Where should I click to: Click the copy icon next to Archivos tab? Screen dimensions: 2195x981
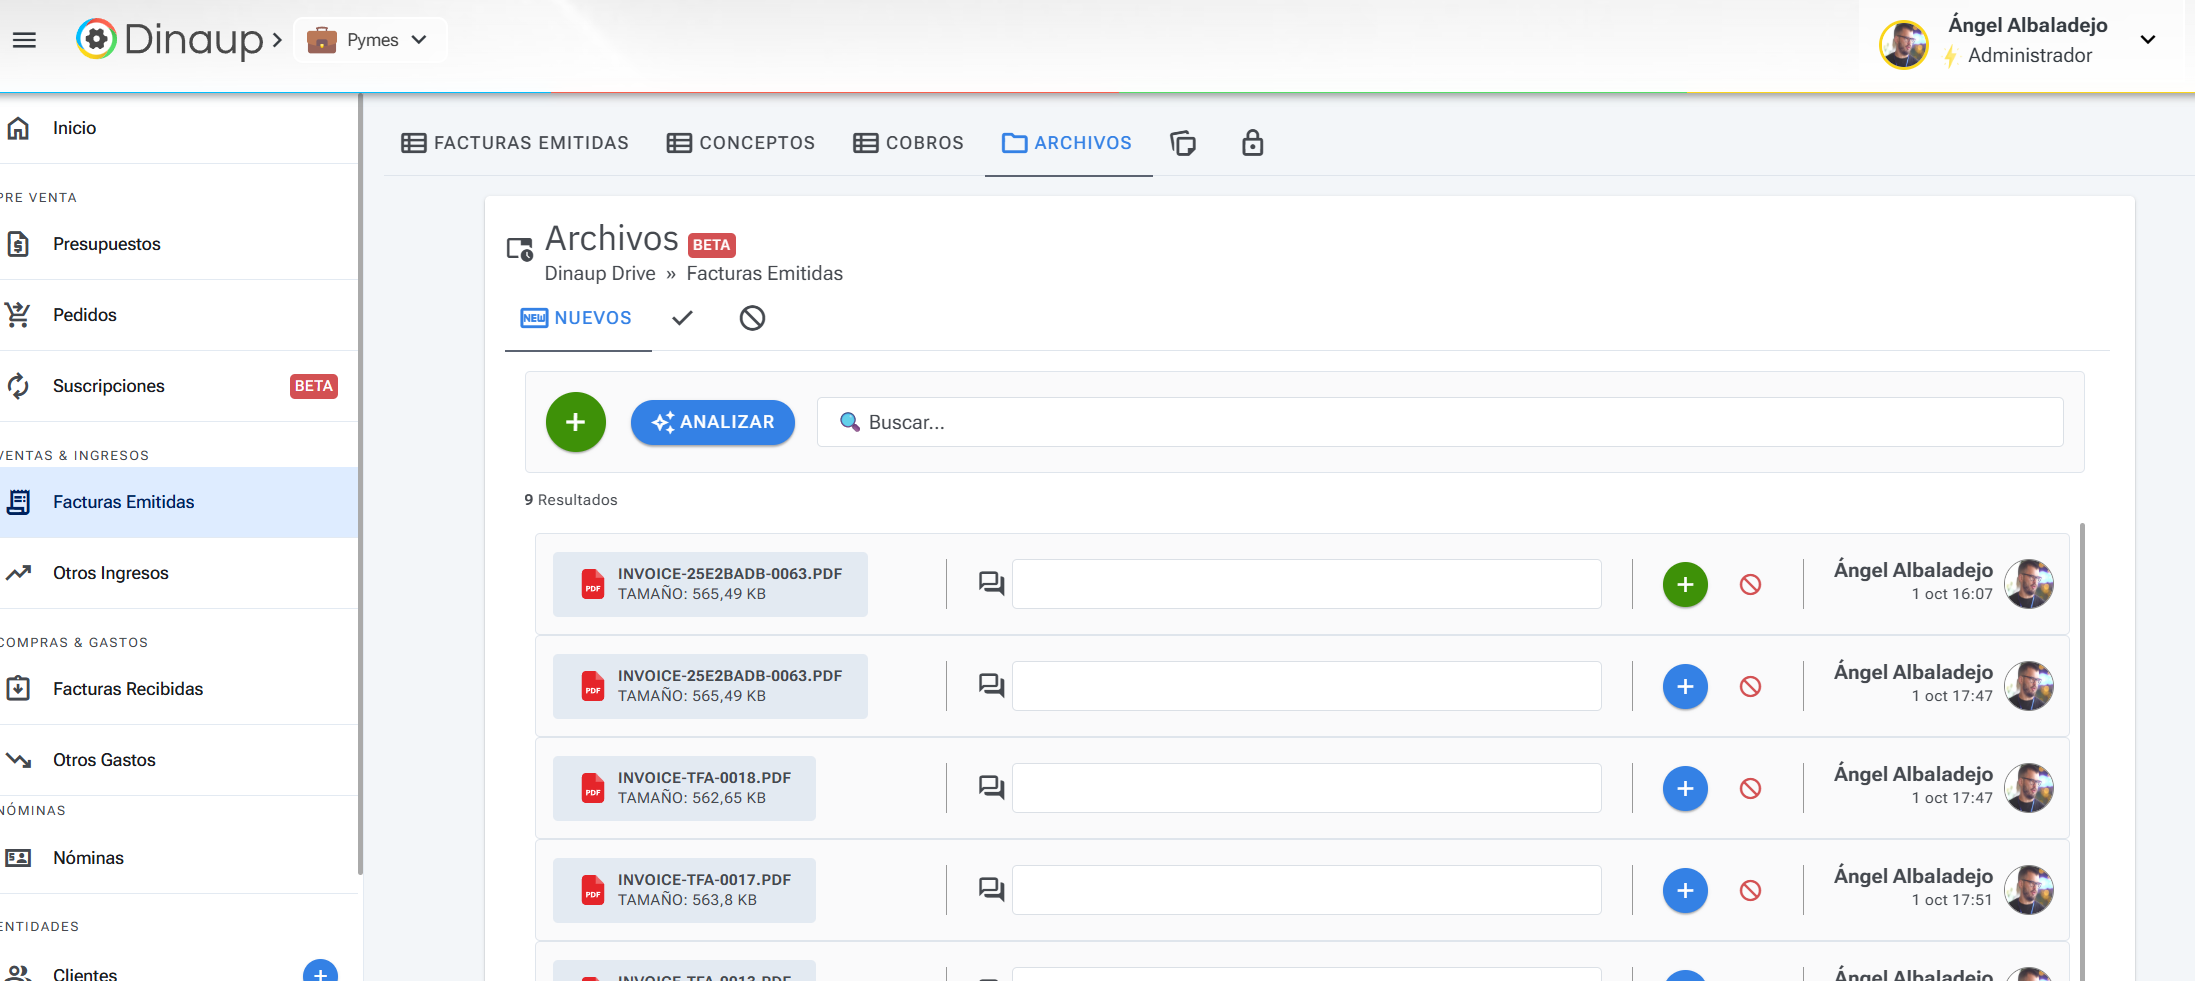pyautogui.click(x=1183, y=144)
